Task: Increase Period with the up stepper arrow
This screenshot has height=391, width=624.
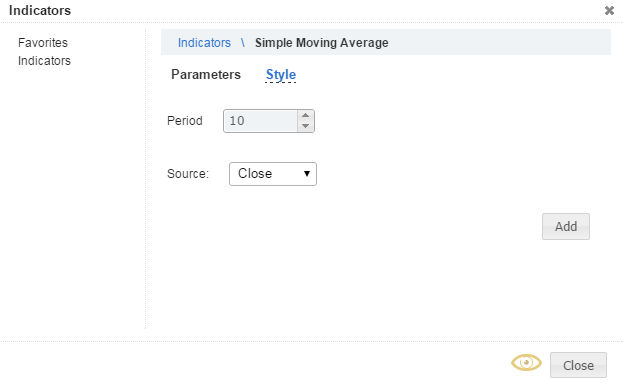Action: click(305, 115)
